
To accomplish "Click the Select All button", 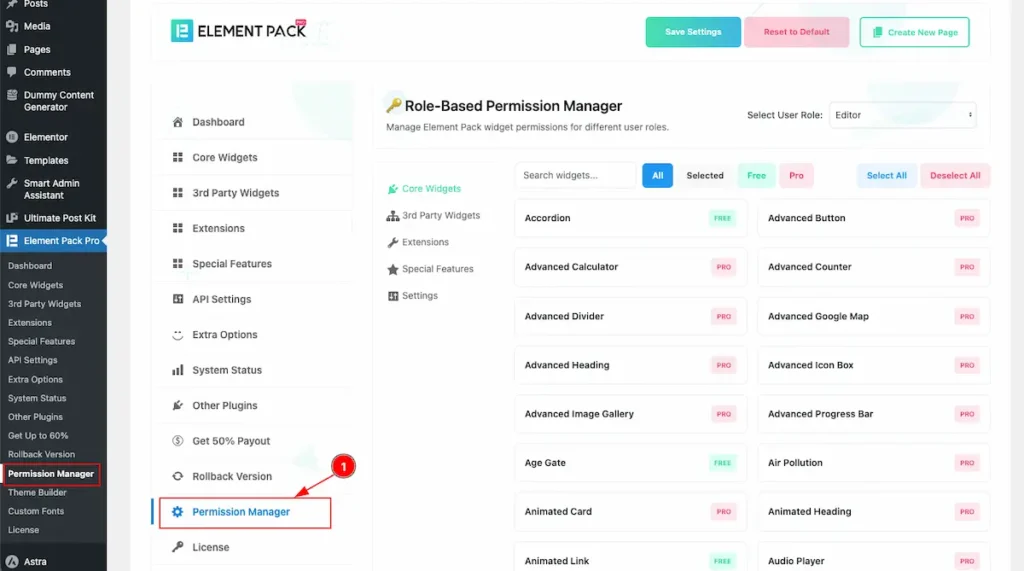I will coord(886,176).
